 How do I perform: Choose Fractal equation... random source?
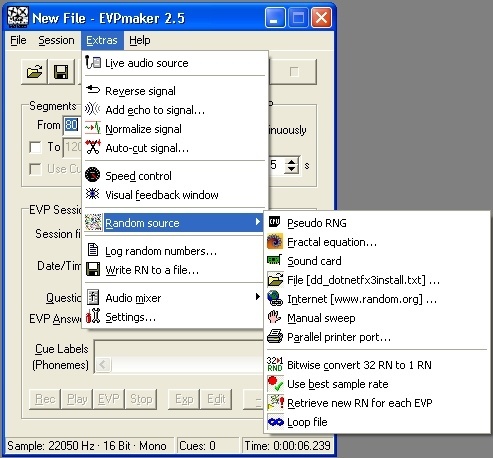pyautogui.click(x=377, y=242)
